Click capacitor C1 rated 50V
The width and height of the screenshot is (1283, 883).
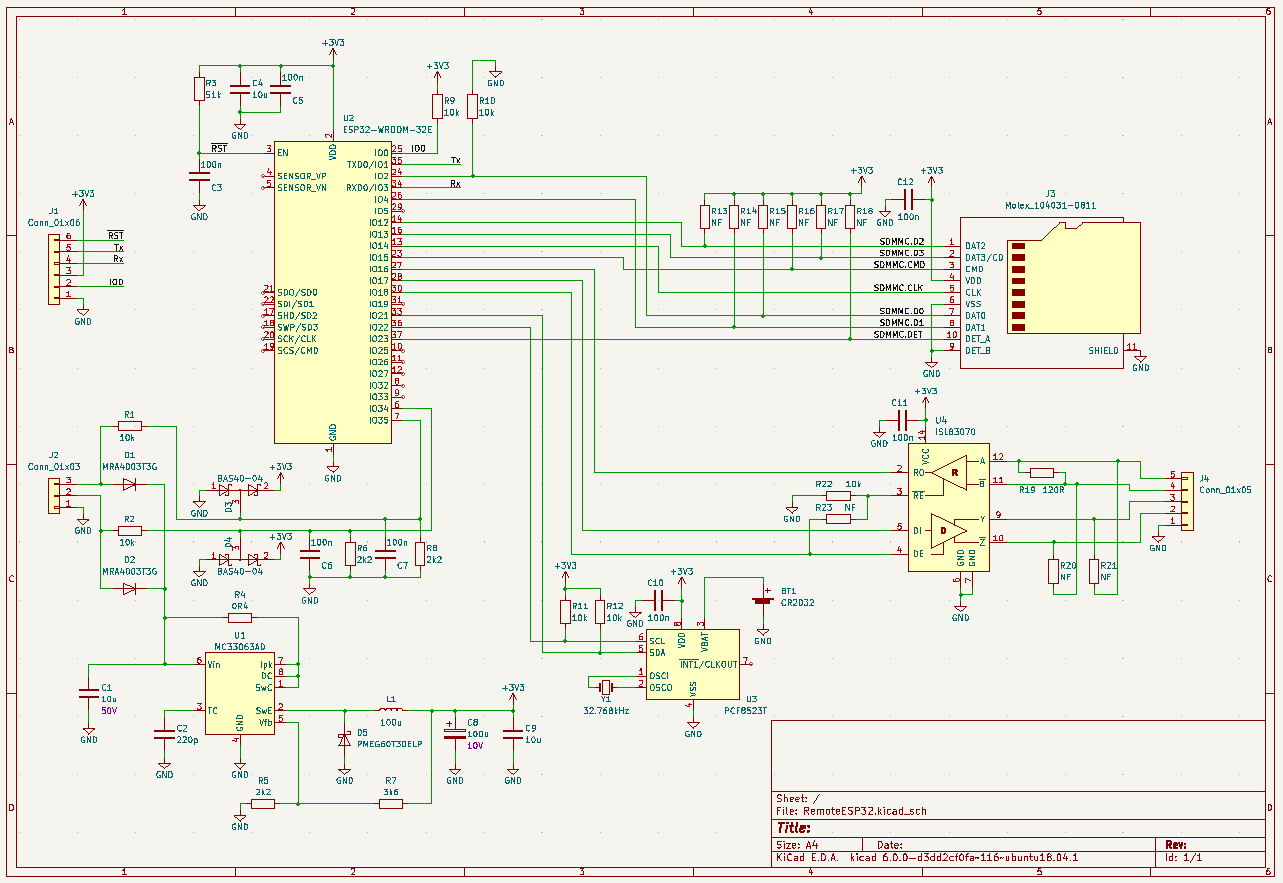[x=89, y=692]
